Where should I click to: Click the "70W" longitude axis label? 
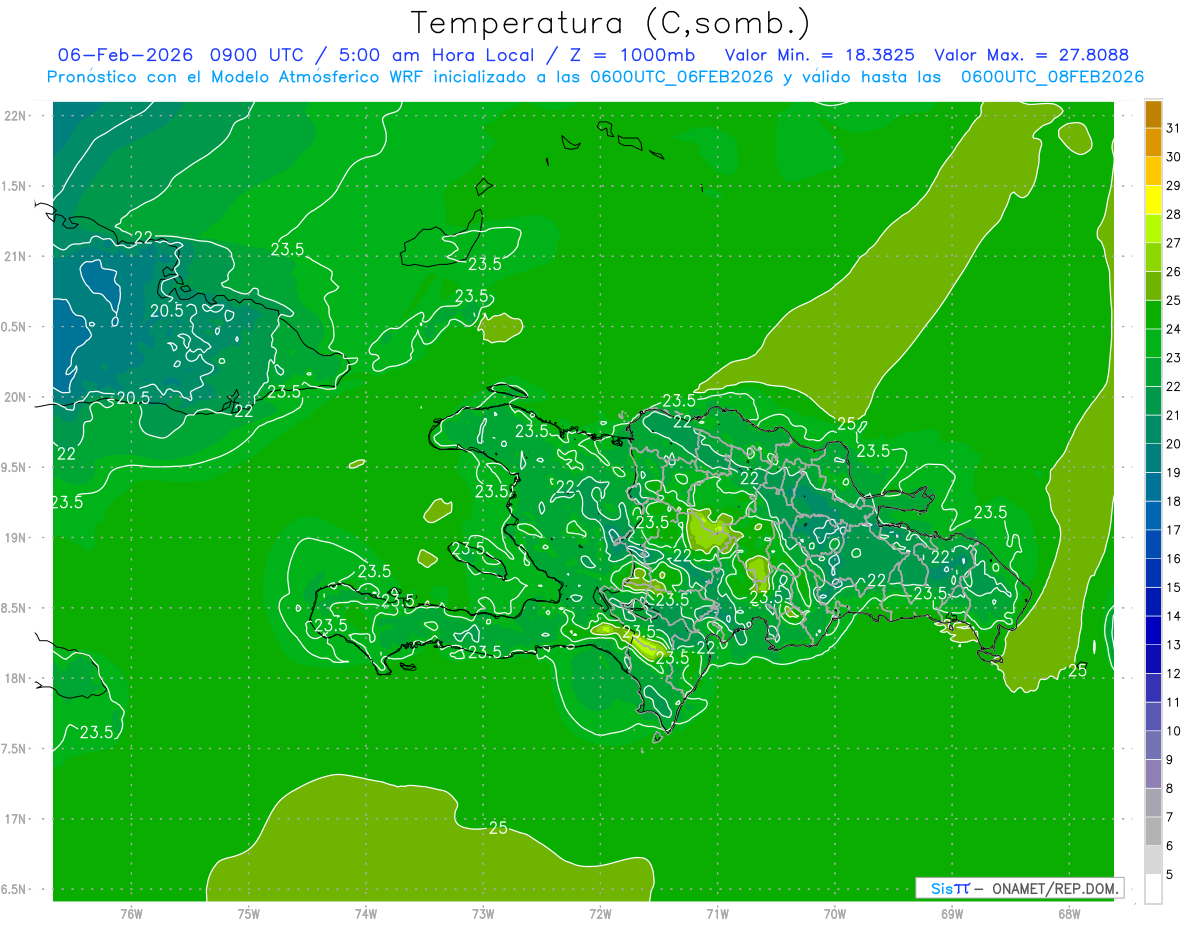tap(834, 914)
